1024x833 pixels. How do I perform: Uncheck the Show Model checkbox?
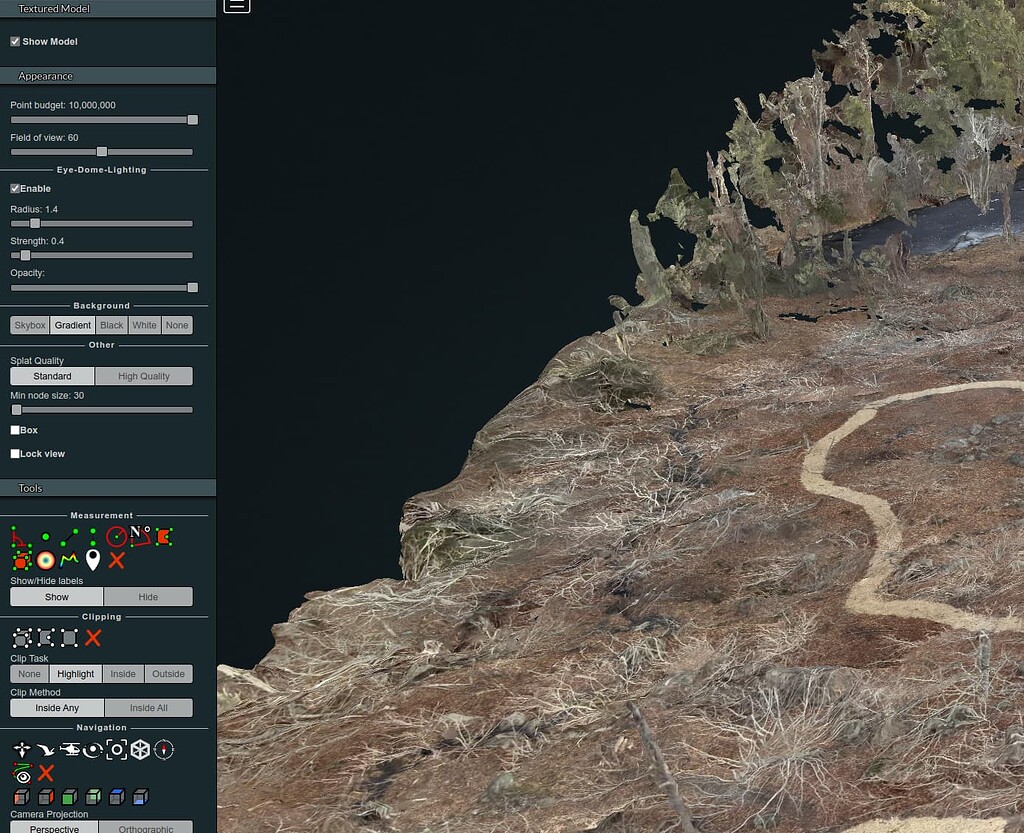pos(15,42)
